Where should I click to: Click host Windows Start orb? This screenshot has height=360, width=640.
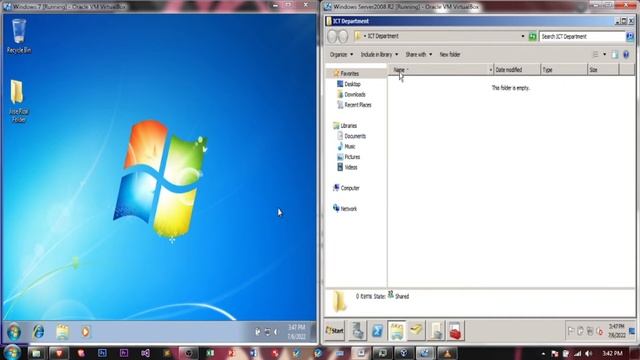click(x=12, y=353)
